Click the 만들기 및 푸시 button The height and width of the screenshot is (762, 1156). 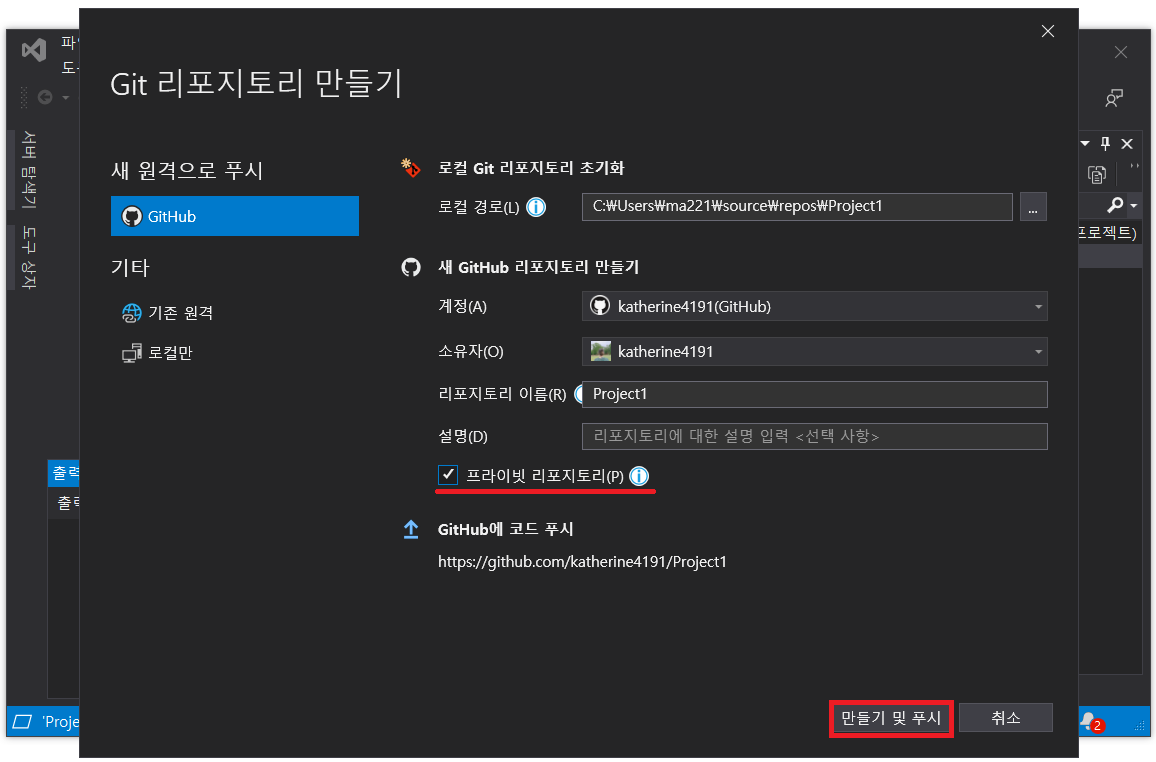(891, 718)
